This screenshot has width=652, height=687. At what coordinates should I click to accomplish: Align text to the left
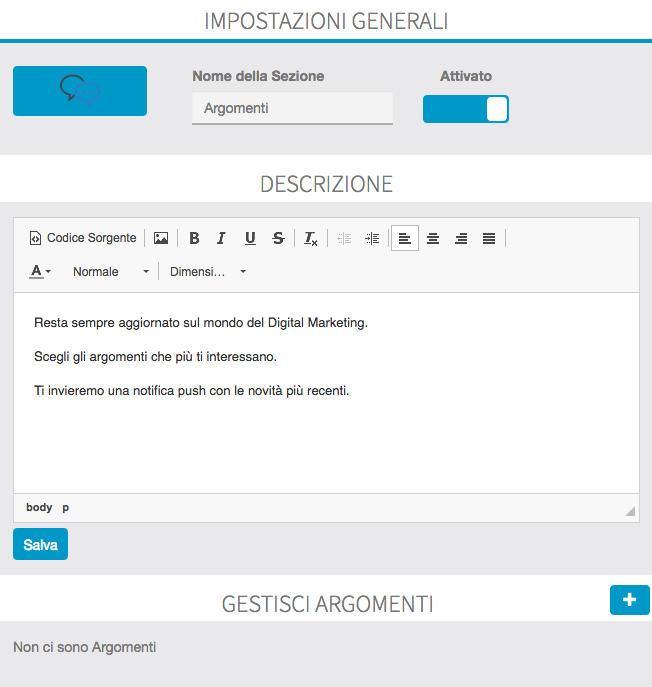pos(405,238)
